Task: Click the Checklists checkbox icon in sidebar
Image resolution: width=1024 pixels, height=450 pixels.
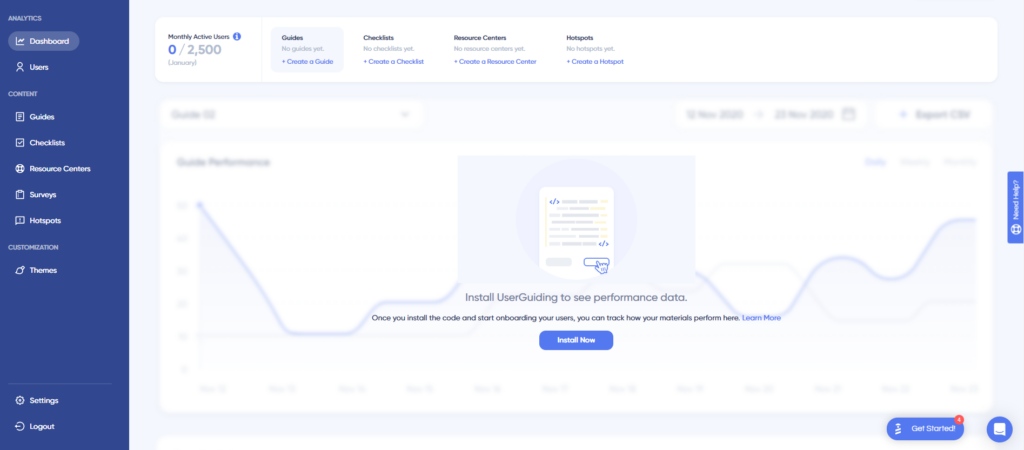Action: pyautogui.click(x=20, y=142)
